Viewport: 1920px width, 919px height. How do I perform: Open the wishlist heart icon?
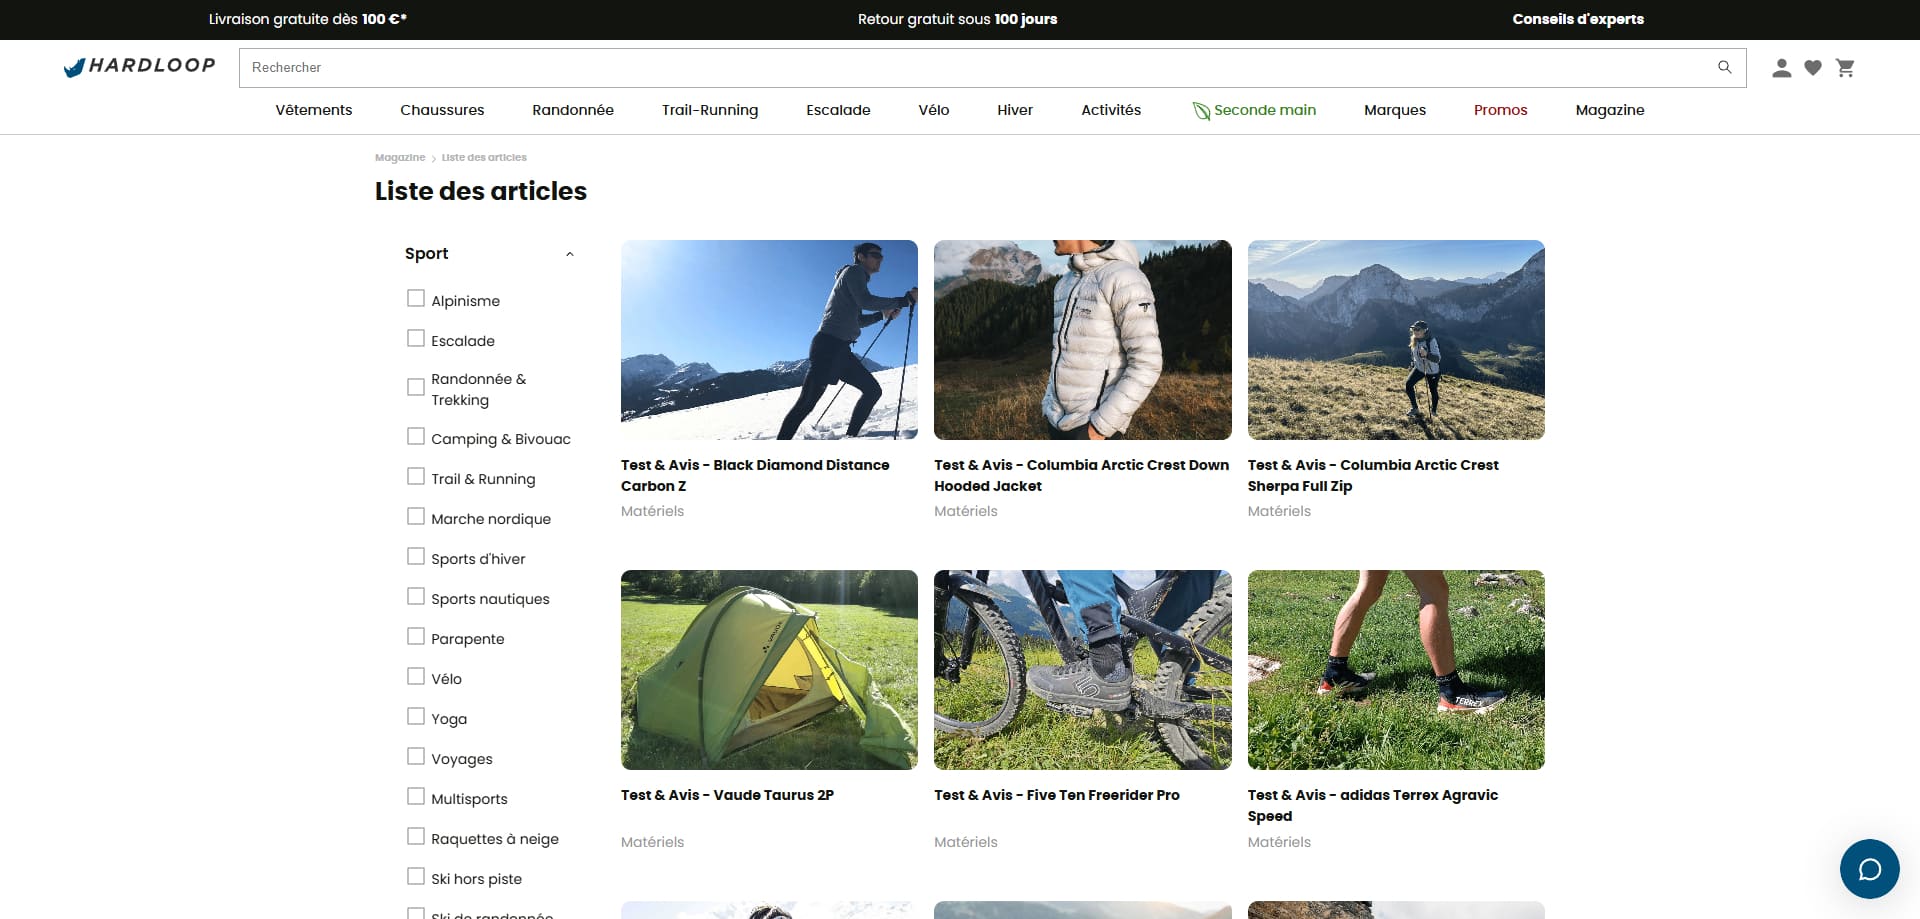click(1813, 68)
